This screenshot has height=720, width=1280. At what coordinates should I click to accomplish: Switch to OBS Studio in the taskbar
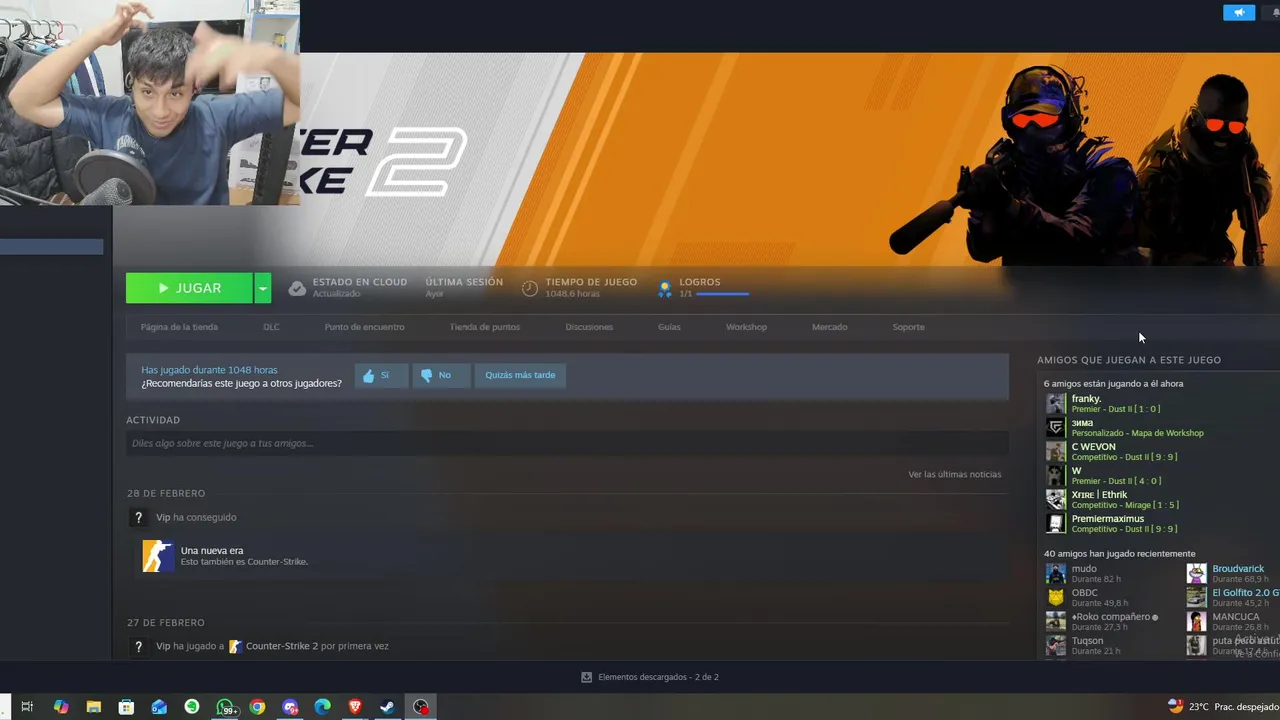click(421, 707)
